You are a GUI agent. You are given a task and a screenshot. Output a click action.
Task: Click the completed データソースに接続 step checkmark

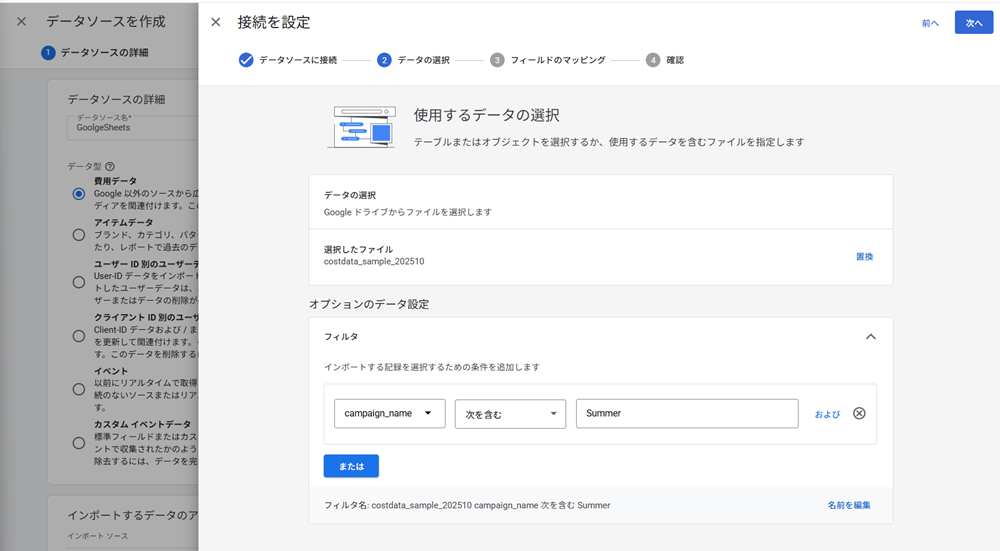coord(246,60)
